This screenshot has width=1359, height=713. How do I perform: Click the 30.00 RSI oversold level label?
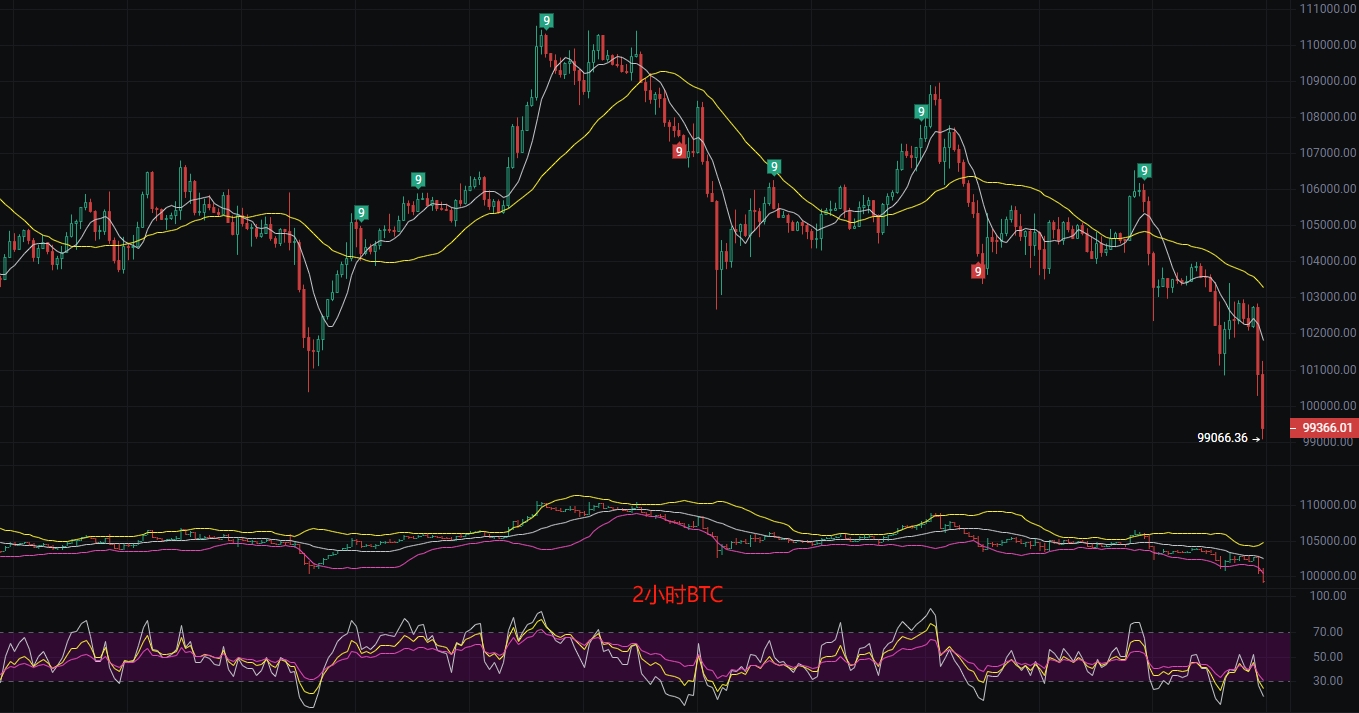pyautogui.click(x=1328, y=681)
